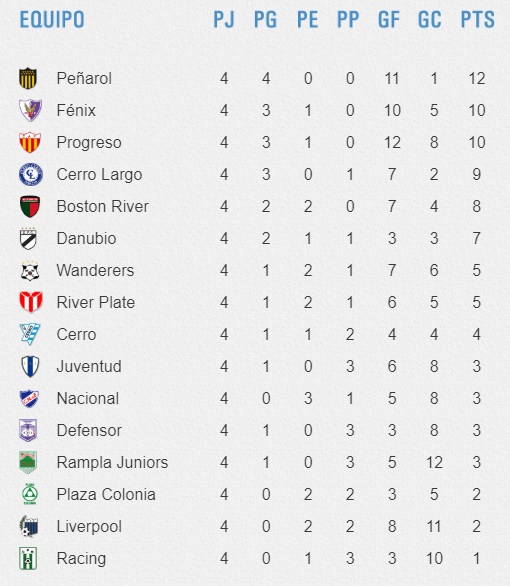Select the Progreso crest icon

pos(30,142)
